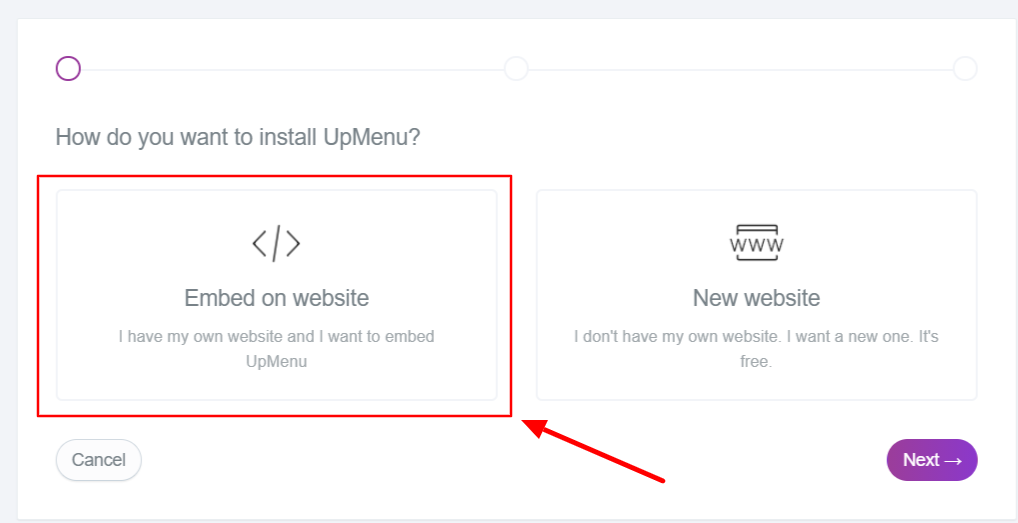This screenshot has width=1018, height=523.
Task: Click the WWW browser window icon
Action: coord(756,243)
